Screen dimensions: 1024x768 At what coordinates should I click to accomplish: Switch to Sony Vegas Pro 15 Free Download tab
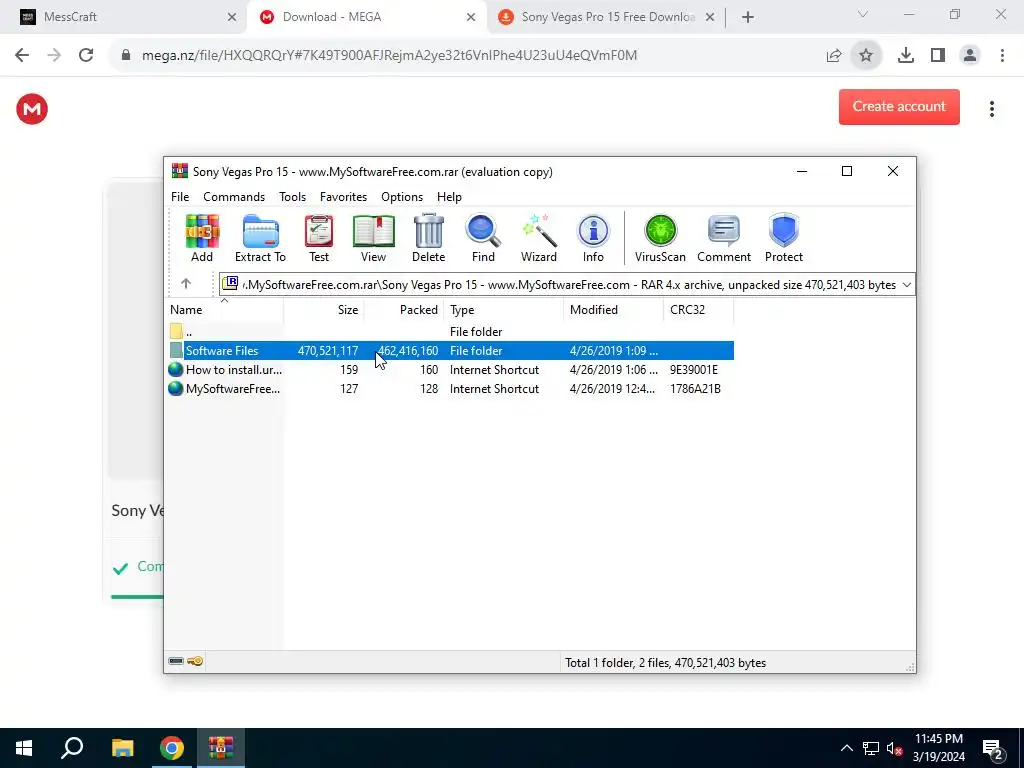[x=607, y=17]
